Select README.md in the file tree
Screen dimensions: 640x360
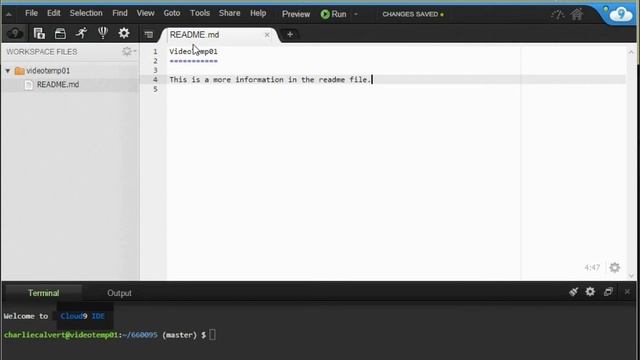pos(58,84)
